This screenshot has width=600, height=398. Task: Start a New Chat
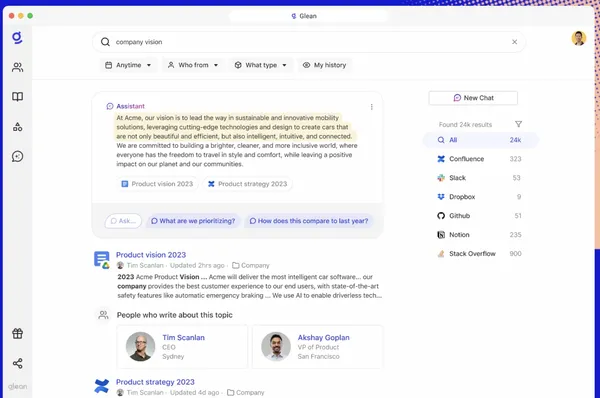(x=473, y=98)
